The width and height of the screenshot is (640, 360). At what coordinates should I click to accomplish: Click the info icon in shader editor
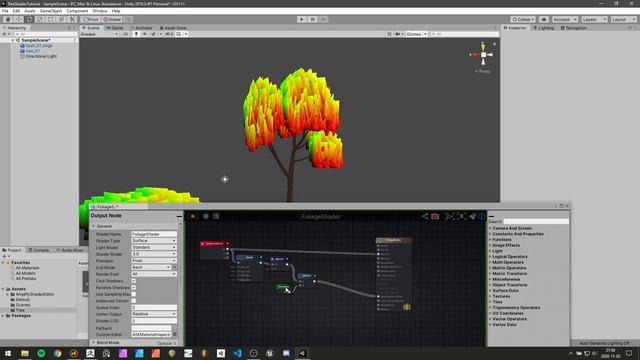tap(482, 216)
